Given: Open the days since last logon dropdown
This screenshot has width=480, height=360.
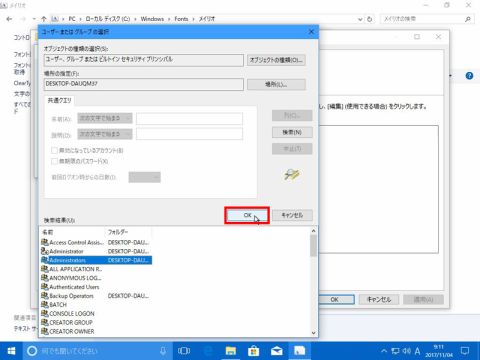Looking at the screenshot, I should (x=144, y=177).
